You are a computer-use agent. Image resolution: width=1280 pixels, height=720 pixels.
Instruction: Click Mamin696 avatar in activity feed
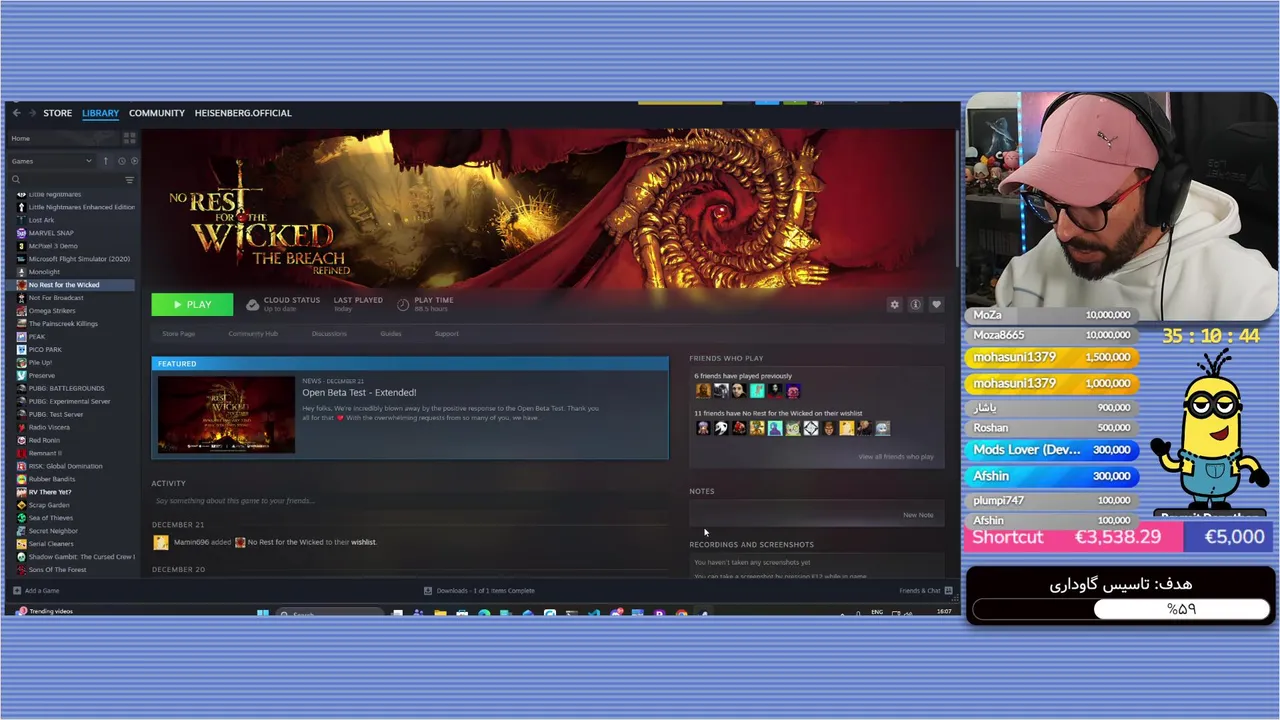click(160, 542)
